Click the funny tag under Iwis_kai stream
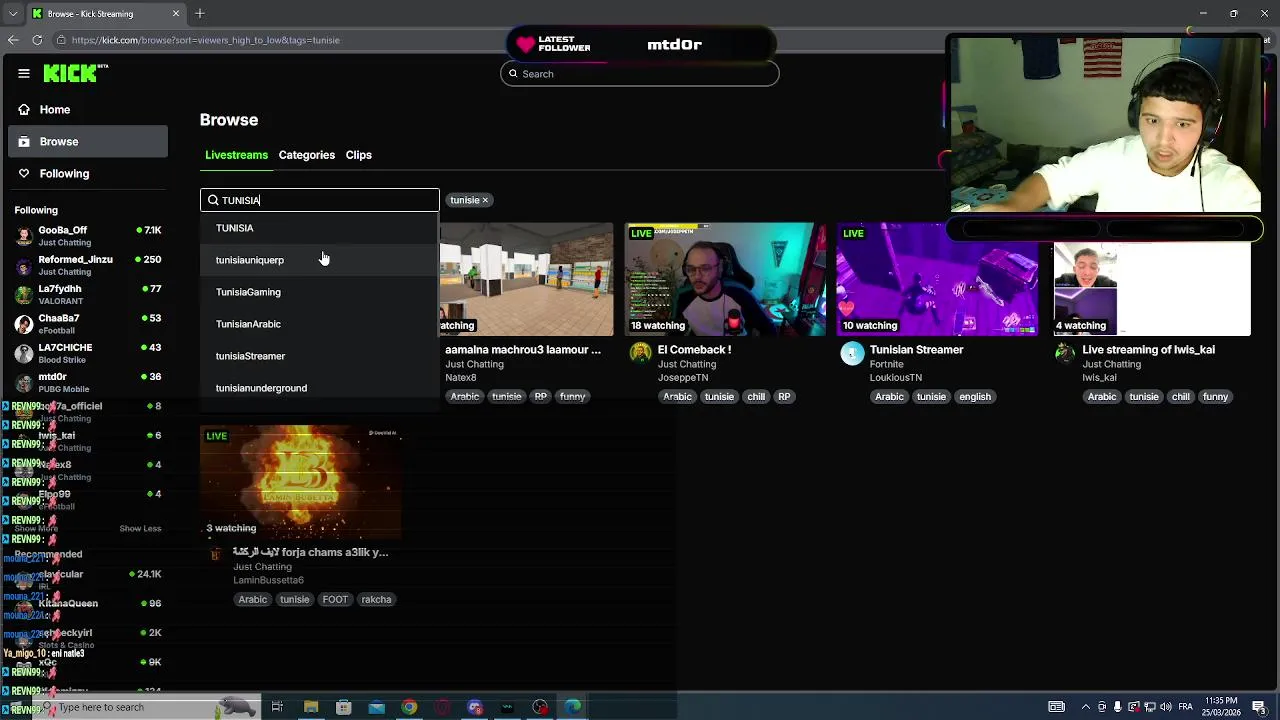Screen dimensions: 1280x720 pyautogui.click(x=1215, y=397)
